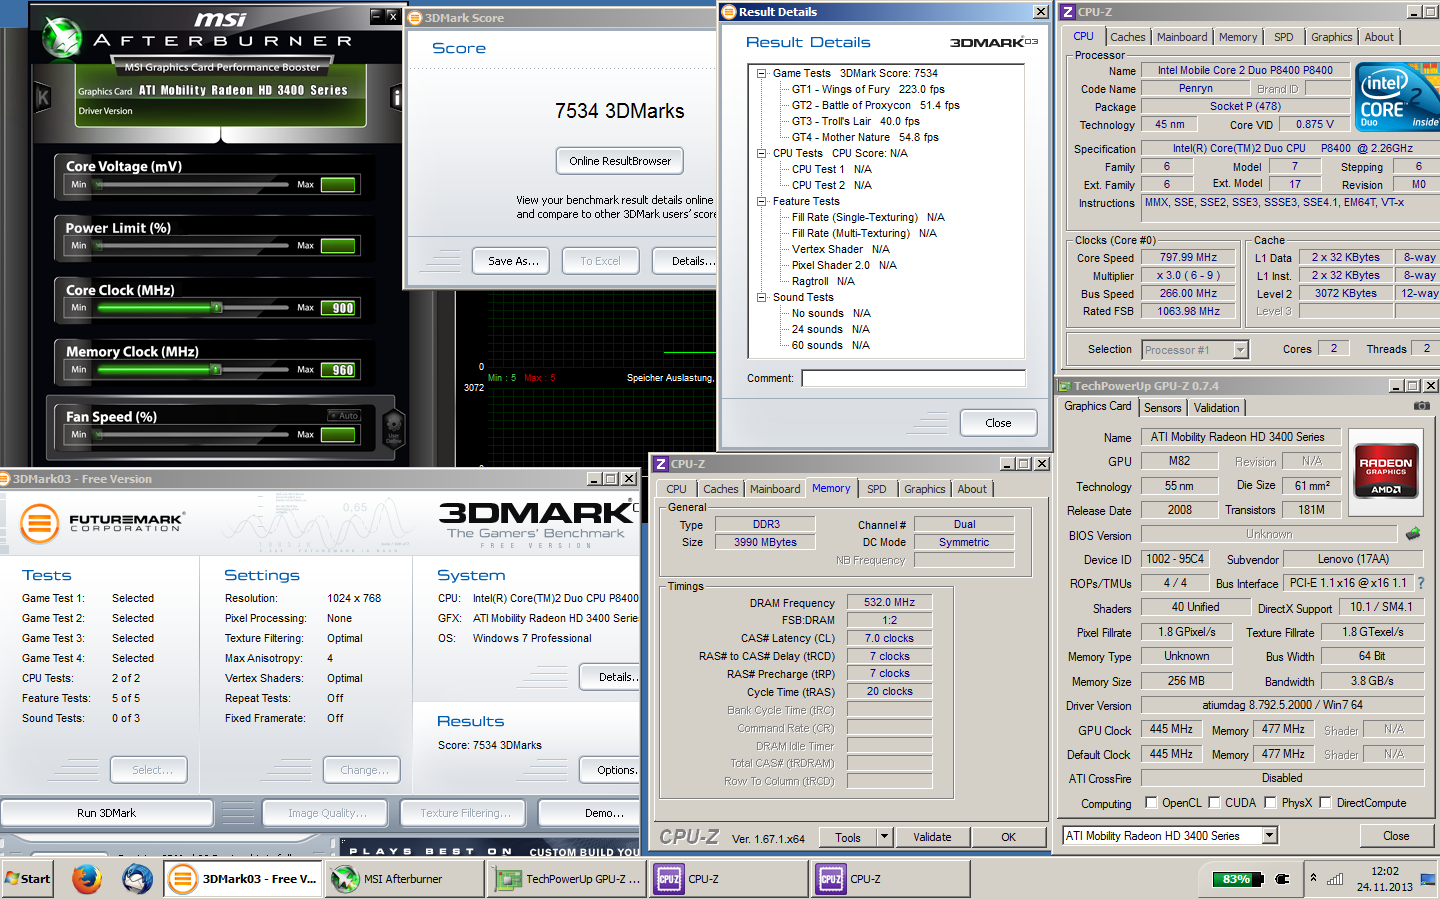The height and width of the screenshot is (900, 1440).
Task: Click the Online ResultBrowser button
Action: click(x=620, y=161)
